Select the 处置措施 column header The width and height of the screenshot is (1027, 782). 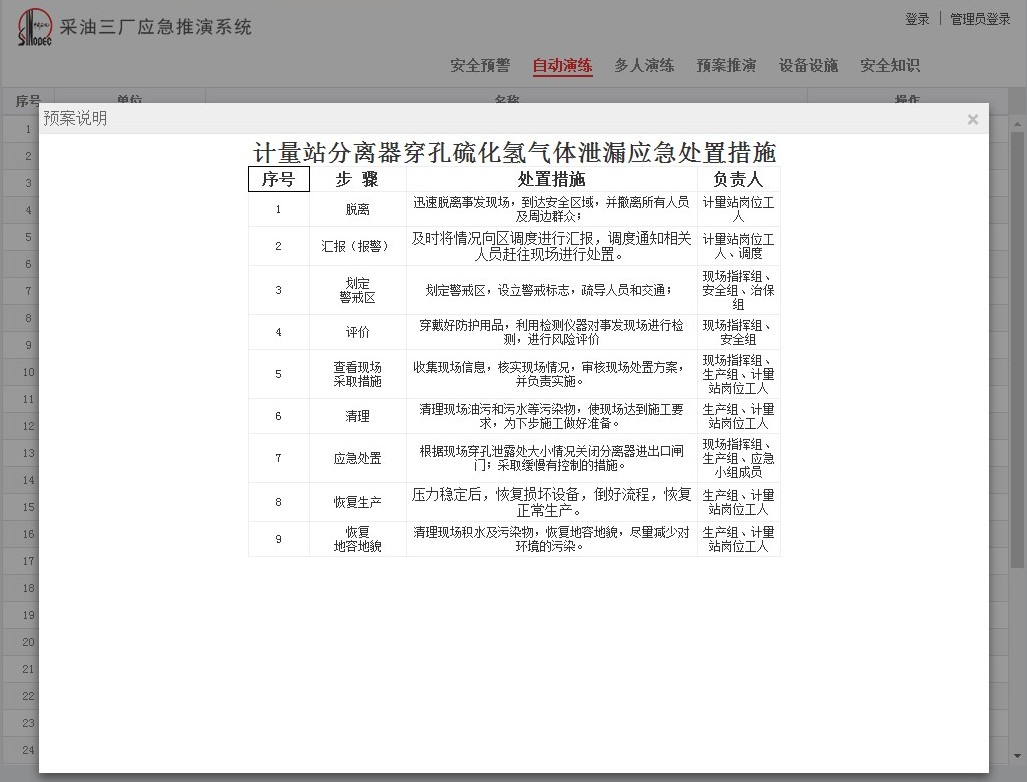click(x=551, y=180)
